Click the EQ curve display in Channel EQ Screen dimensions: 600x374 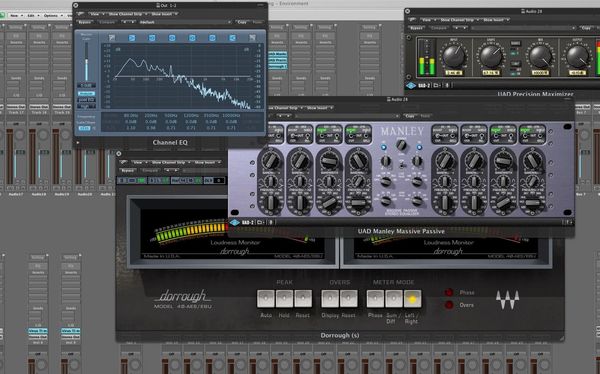point(183,77)
